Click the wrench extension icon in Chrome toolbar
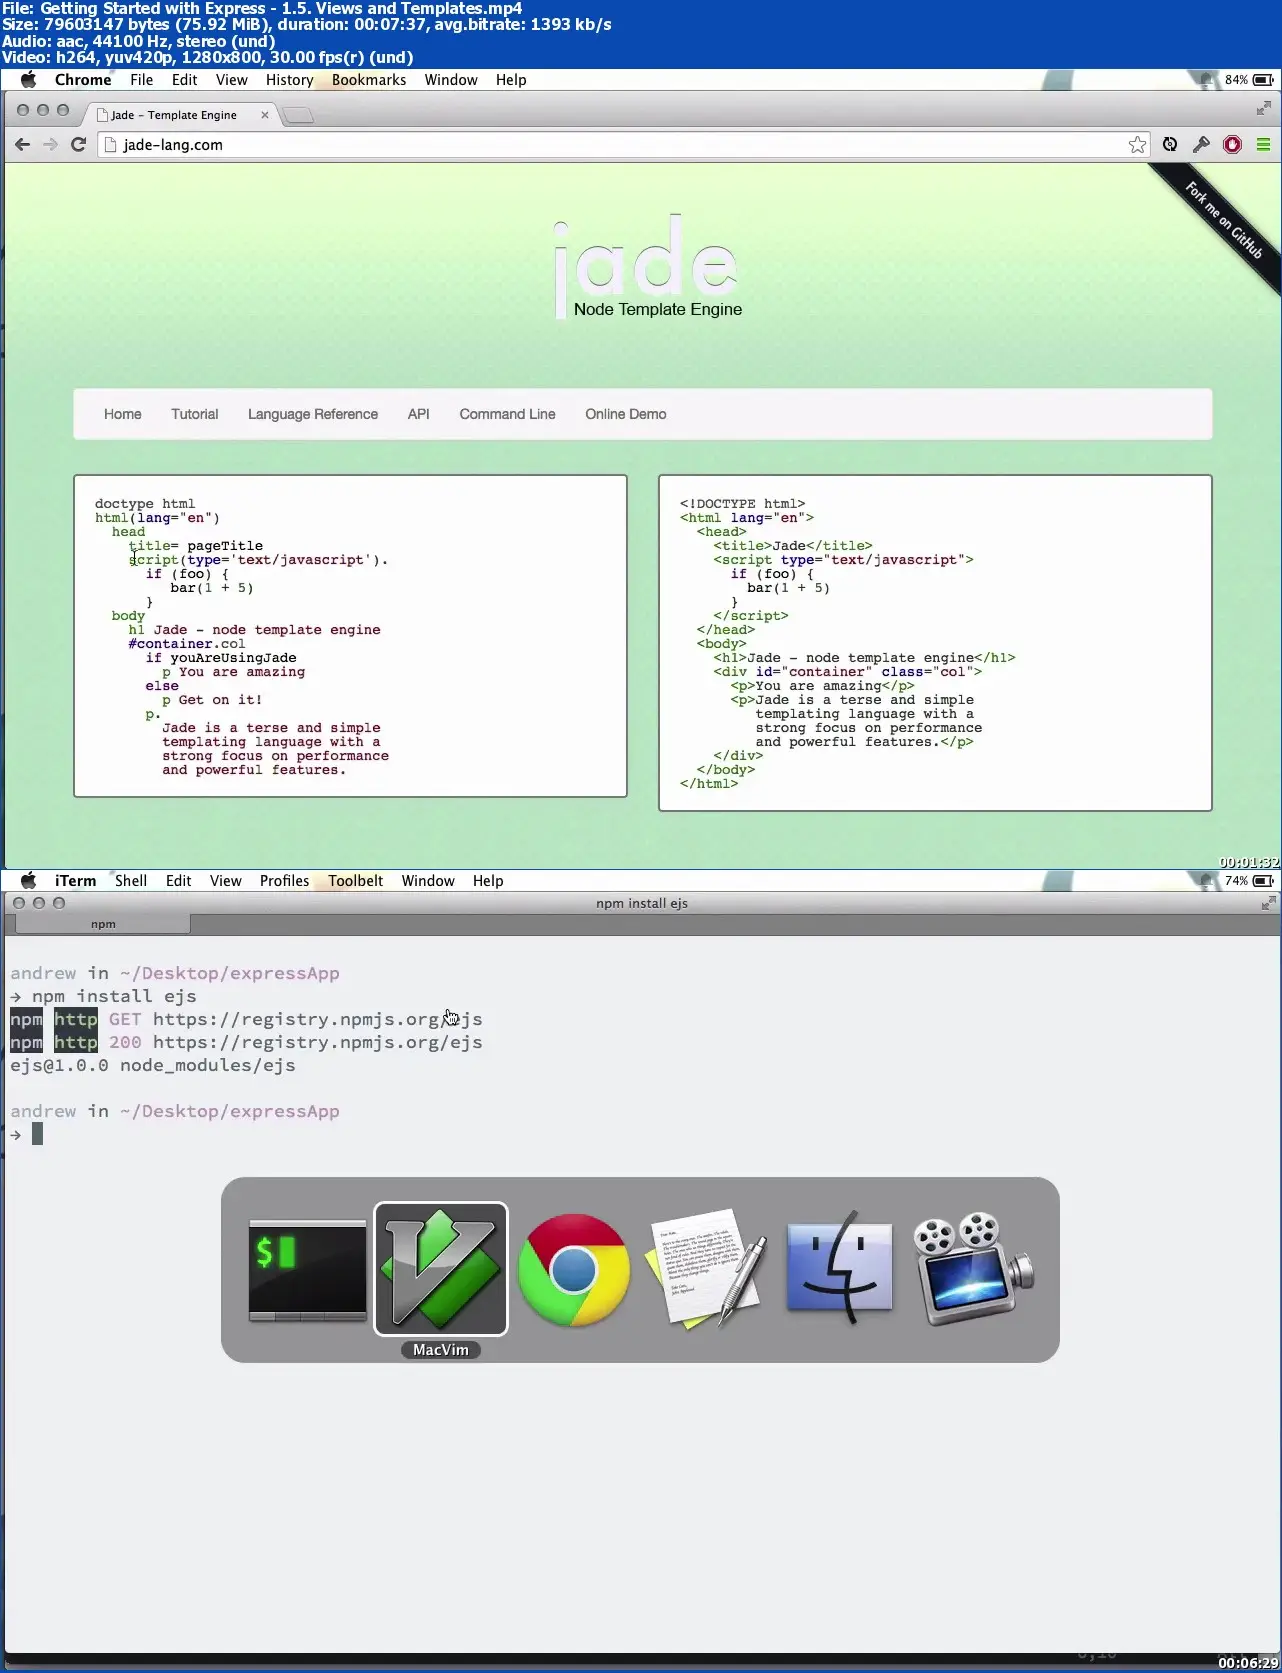 pos(1201,145)
